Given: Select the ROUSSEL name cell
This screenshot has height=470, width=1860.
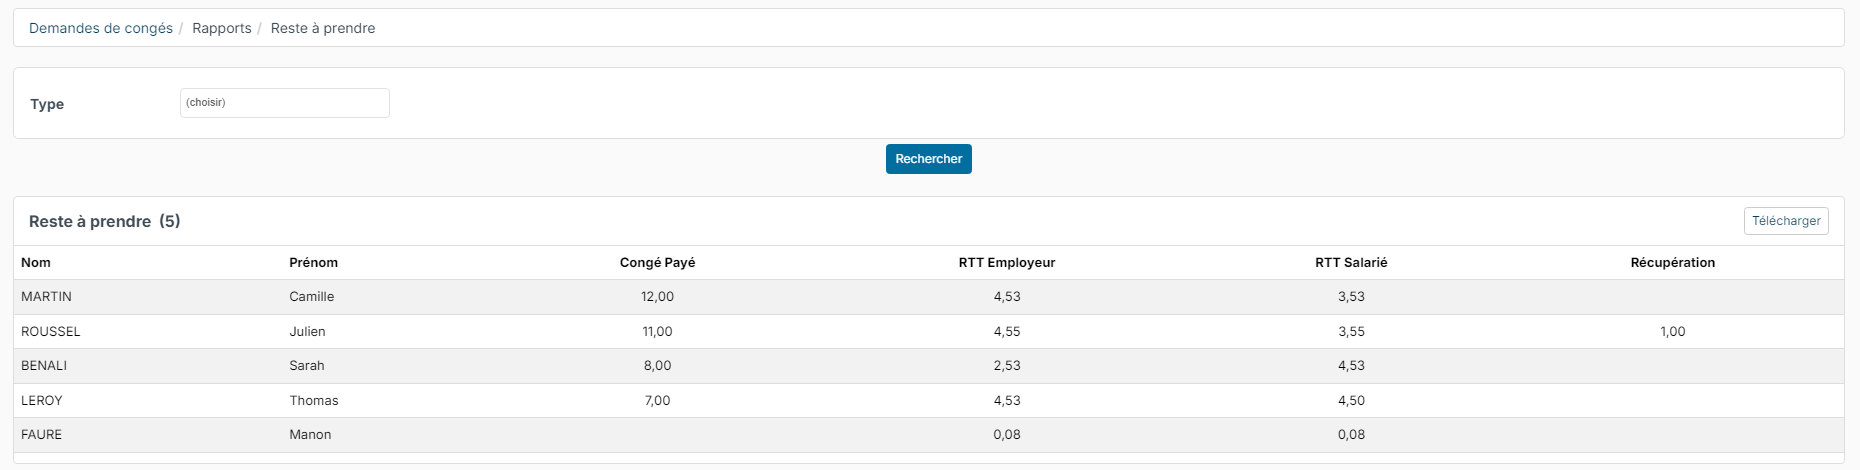Looking at the screenshot, I should 51,332.
